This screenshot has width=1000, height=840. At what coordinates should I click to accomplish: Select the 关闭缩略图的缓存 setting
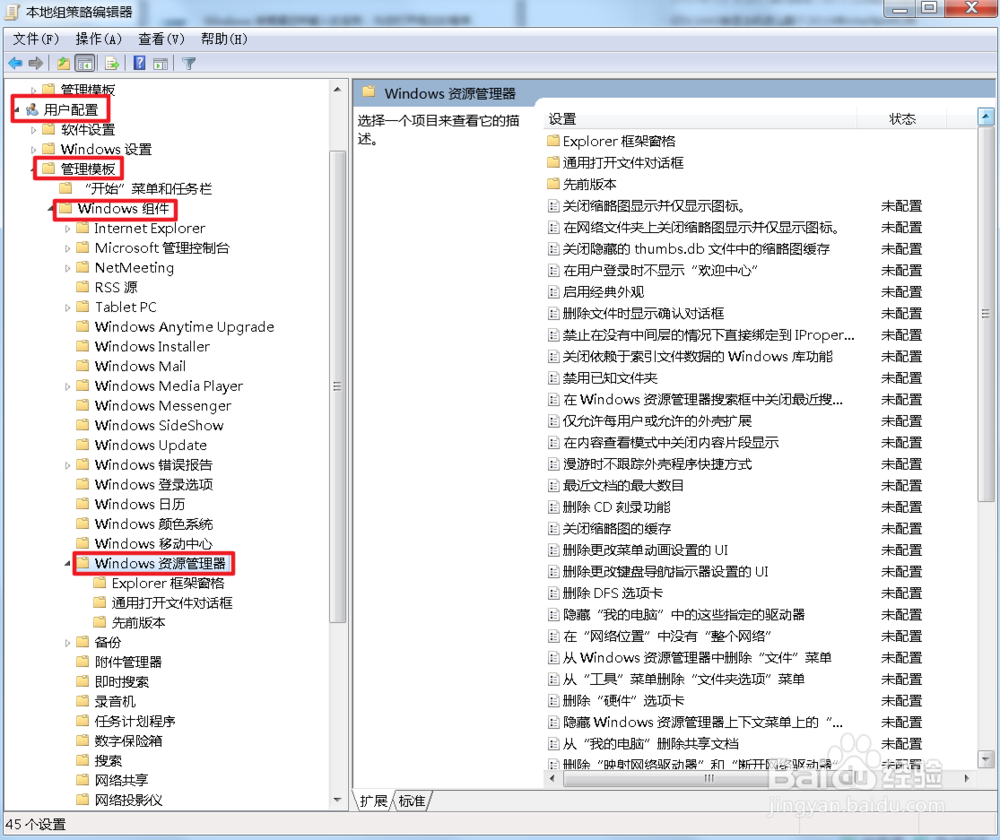(x=616, y=529)
